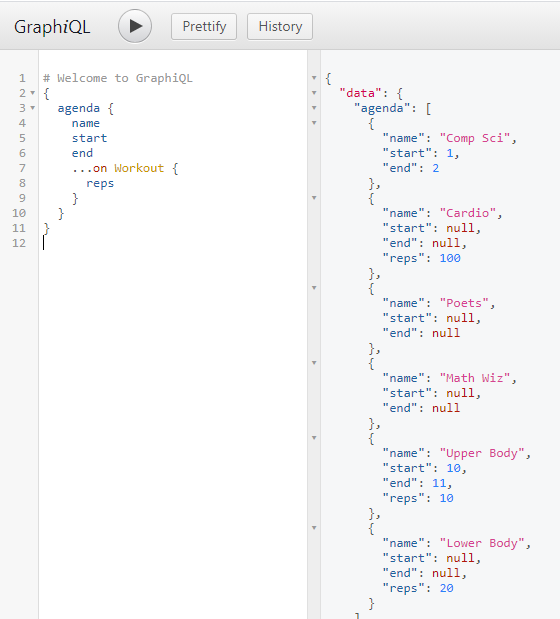Click the 'Workout' type in the fragment
560x619 pixels.
139,168
